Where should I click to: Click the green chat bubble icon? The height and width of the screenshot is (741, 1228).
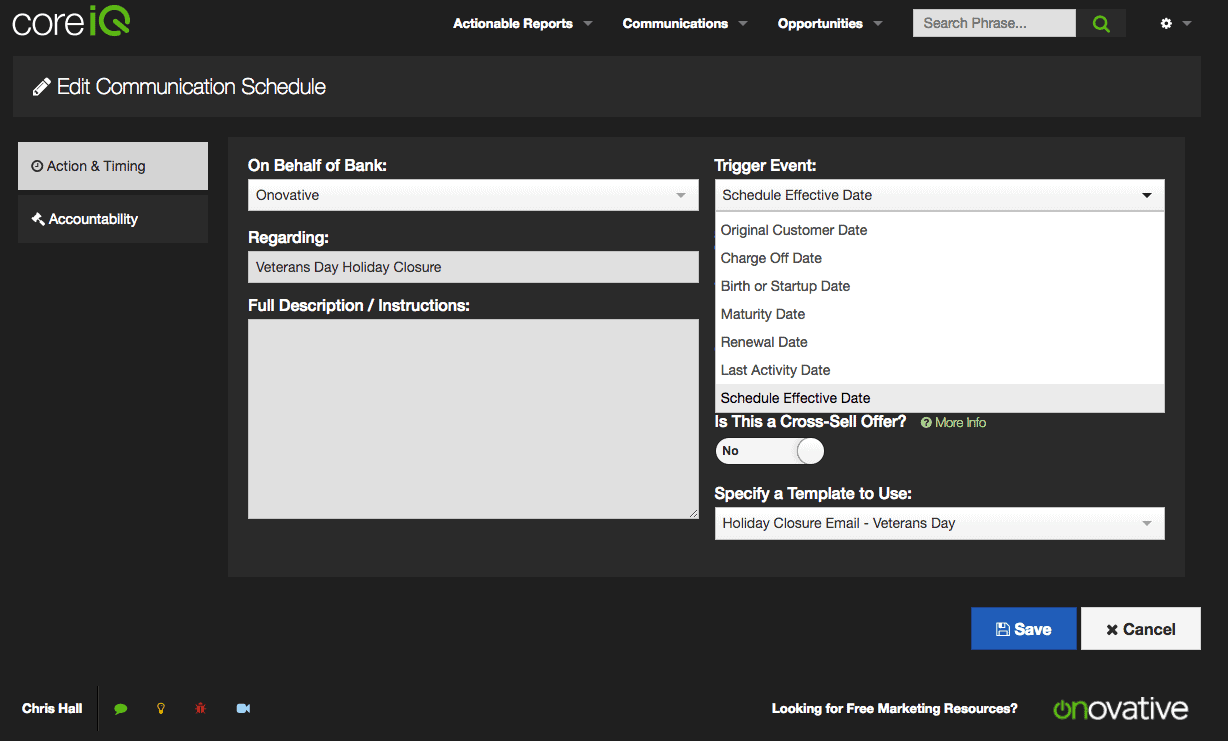(x=121, y=708)
